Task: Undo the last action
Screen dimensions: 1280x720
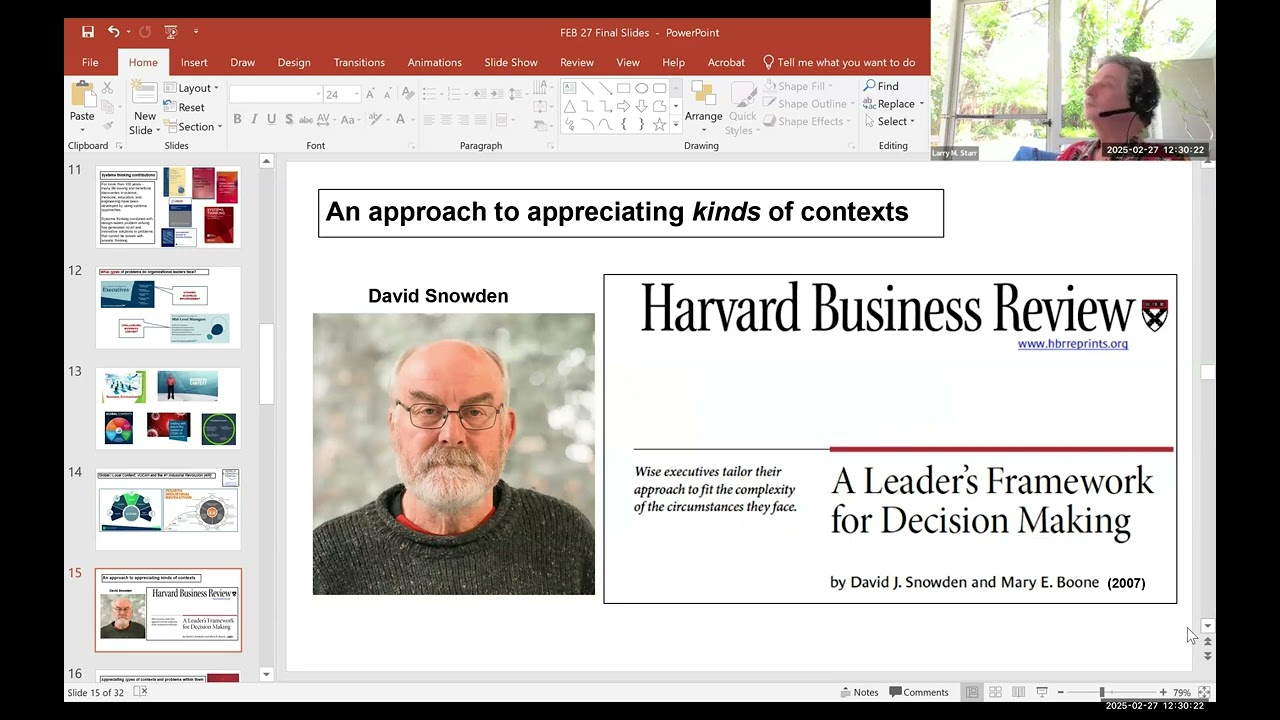Action: pos(114,32)
